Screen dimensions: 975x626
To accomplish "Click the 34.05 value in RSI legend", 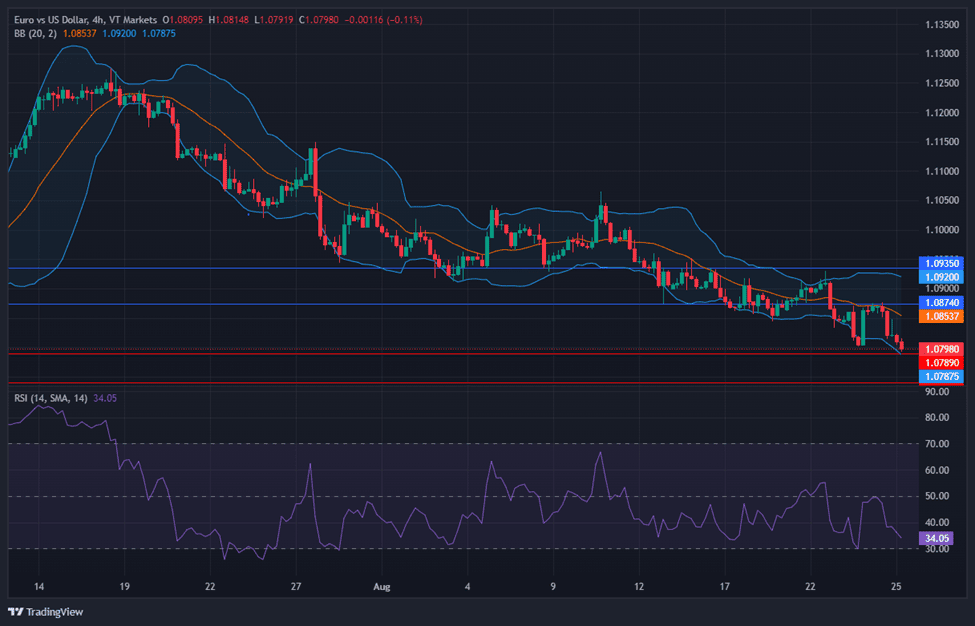I will pyautogui.click(x=105, y=398).
